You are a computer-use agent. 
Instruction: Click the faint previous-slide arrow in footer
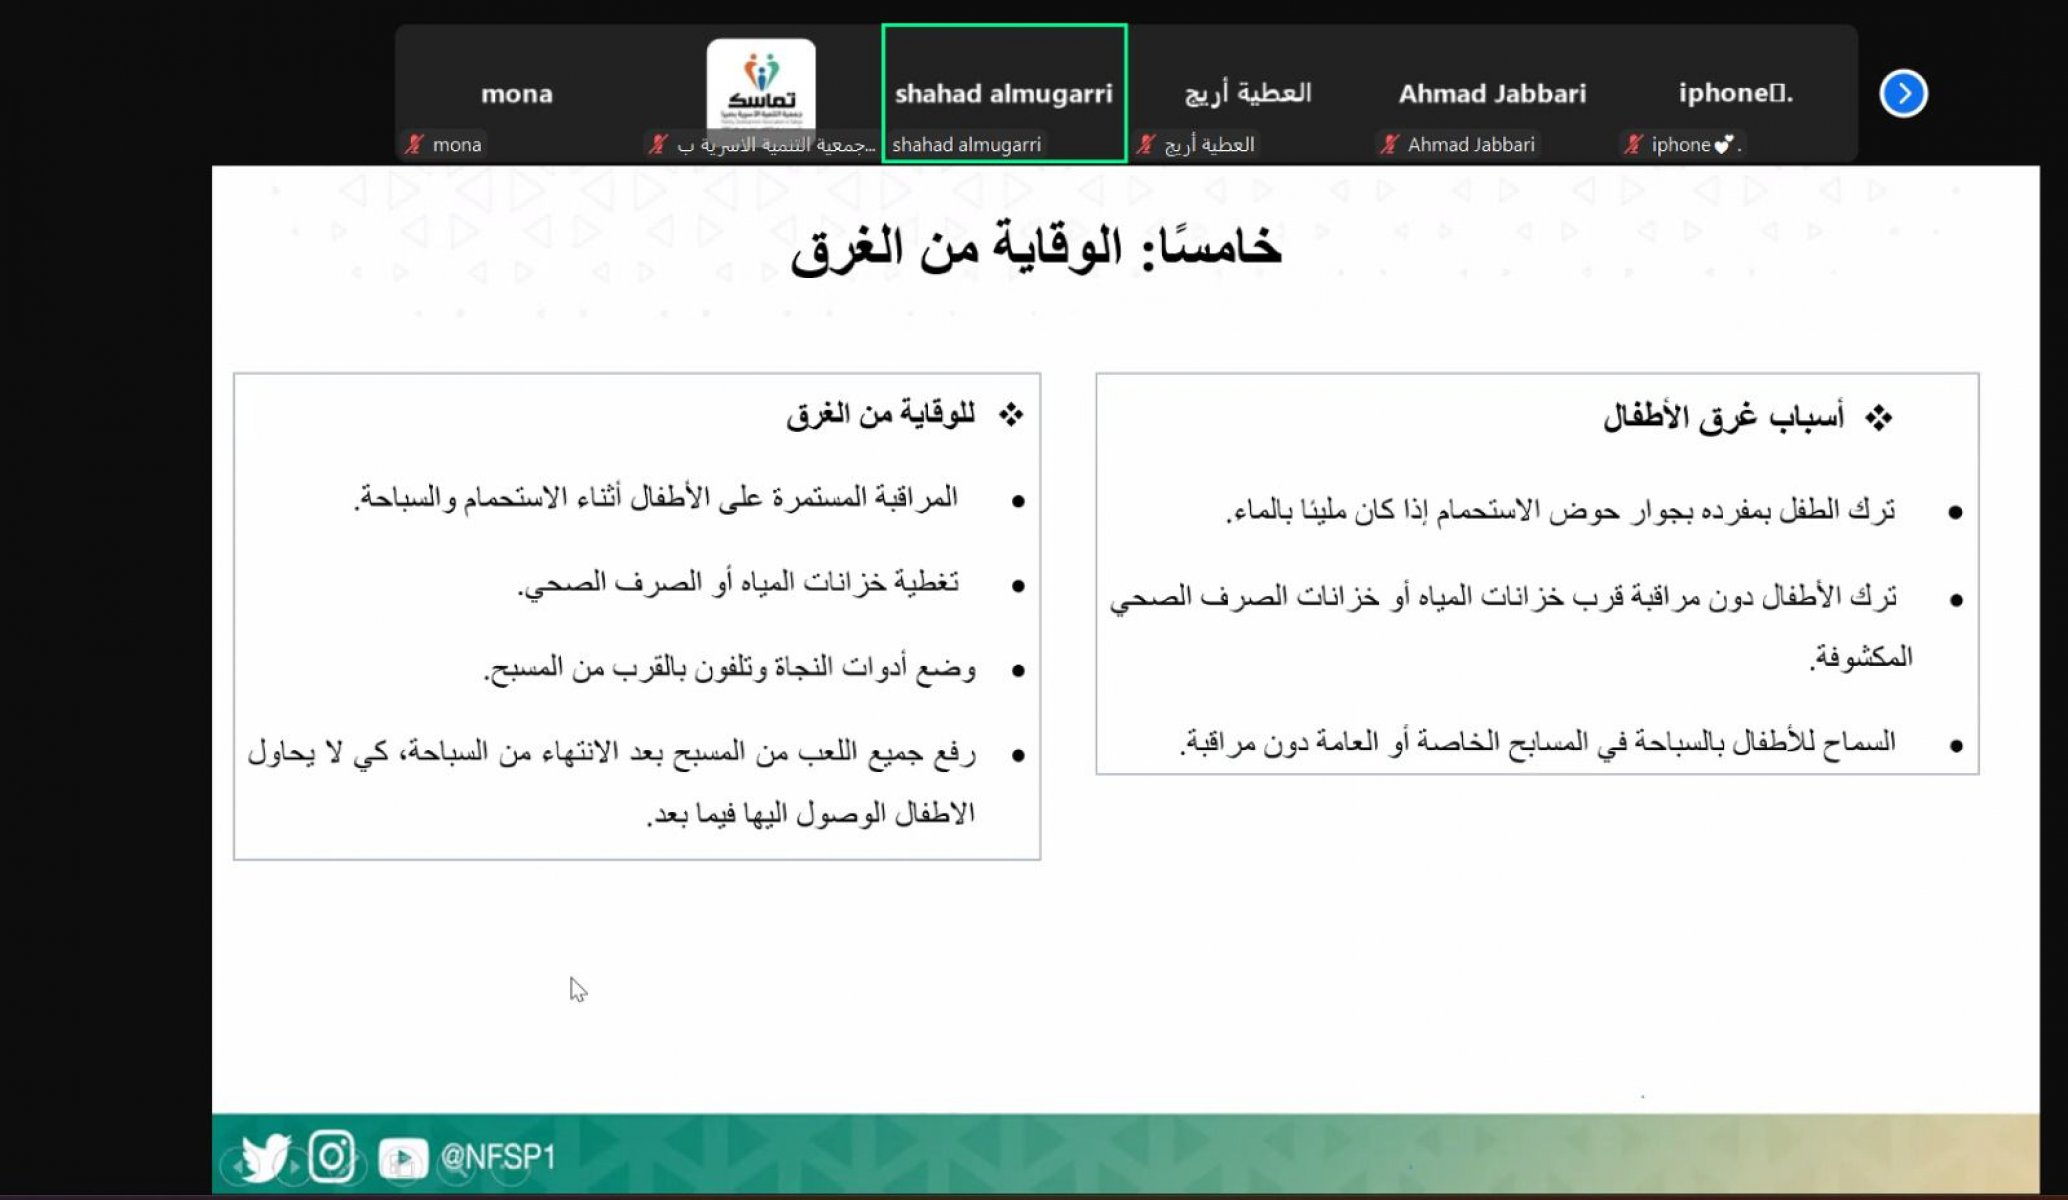(x=238, y=1166)
